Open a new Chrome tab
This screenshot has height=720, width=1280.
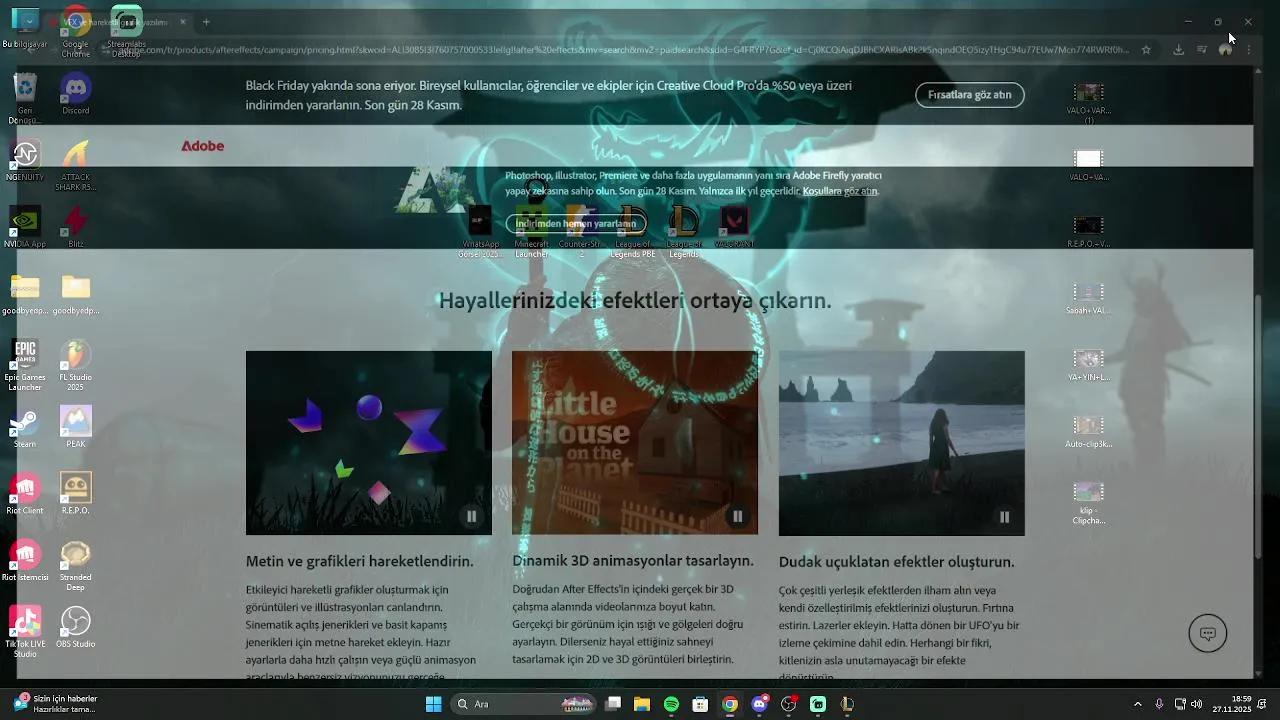click(x=206, y=21)
